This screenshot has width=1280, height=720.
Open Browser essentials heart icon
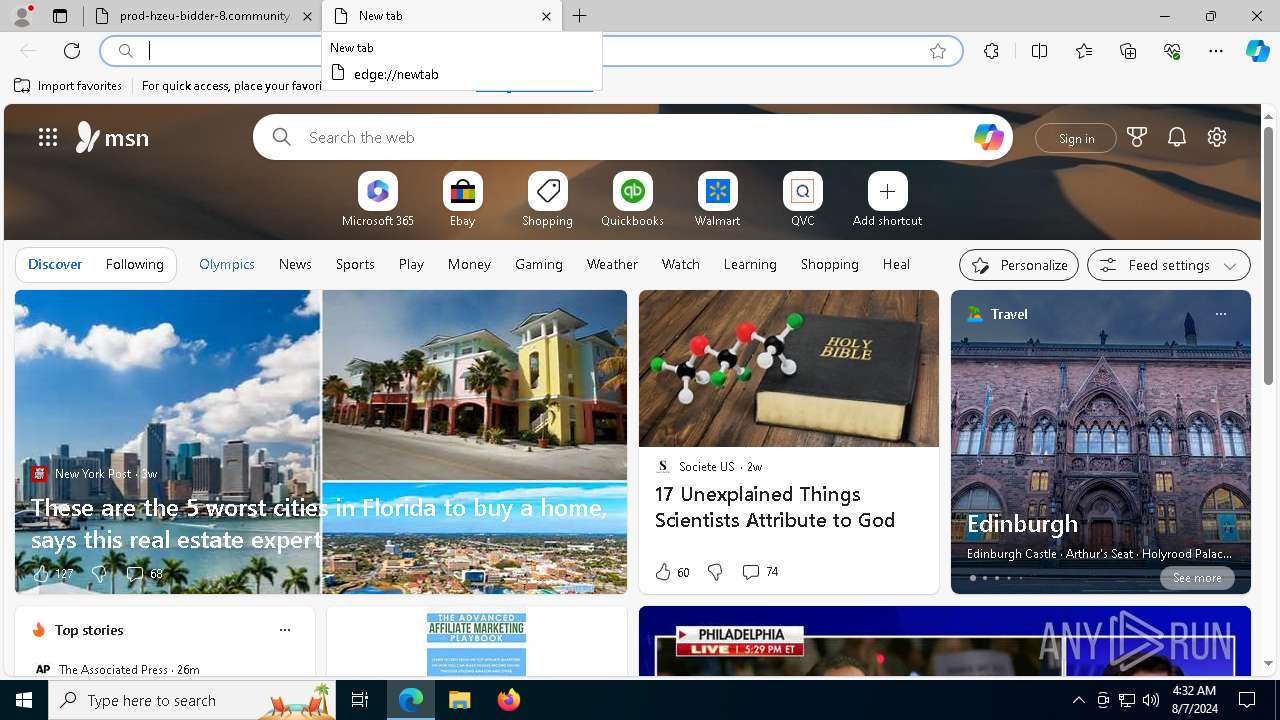tap(1172, 51)
